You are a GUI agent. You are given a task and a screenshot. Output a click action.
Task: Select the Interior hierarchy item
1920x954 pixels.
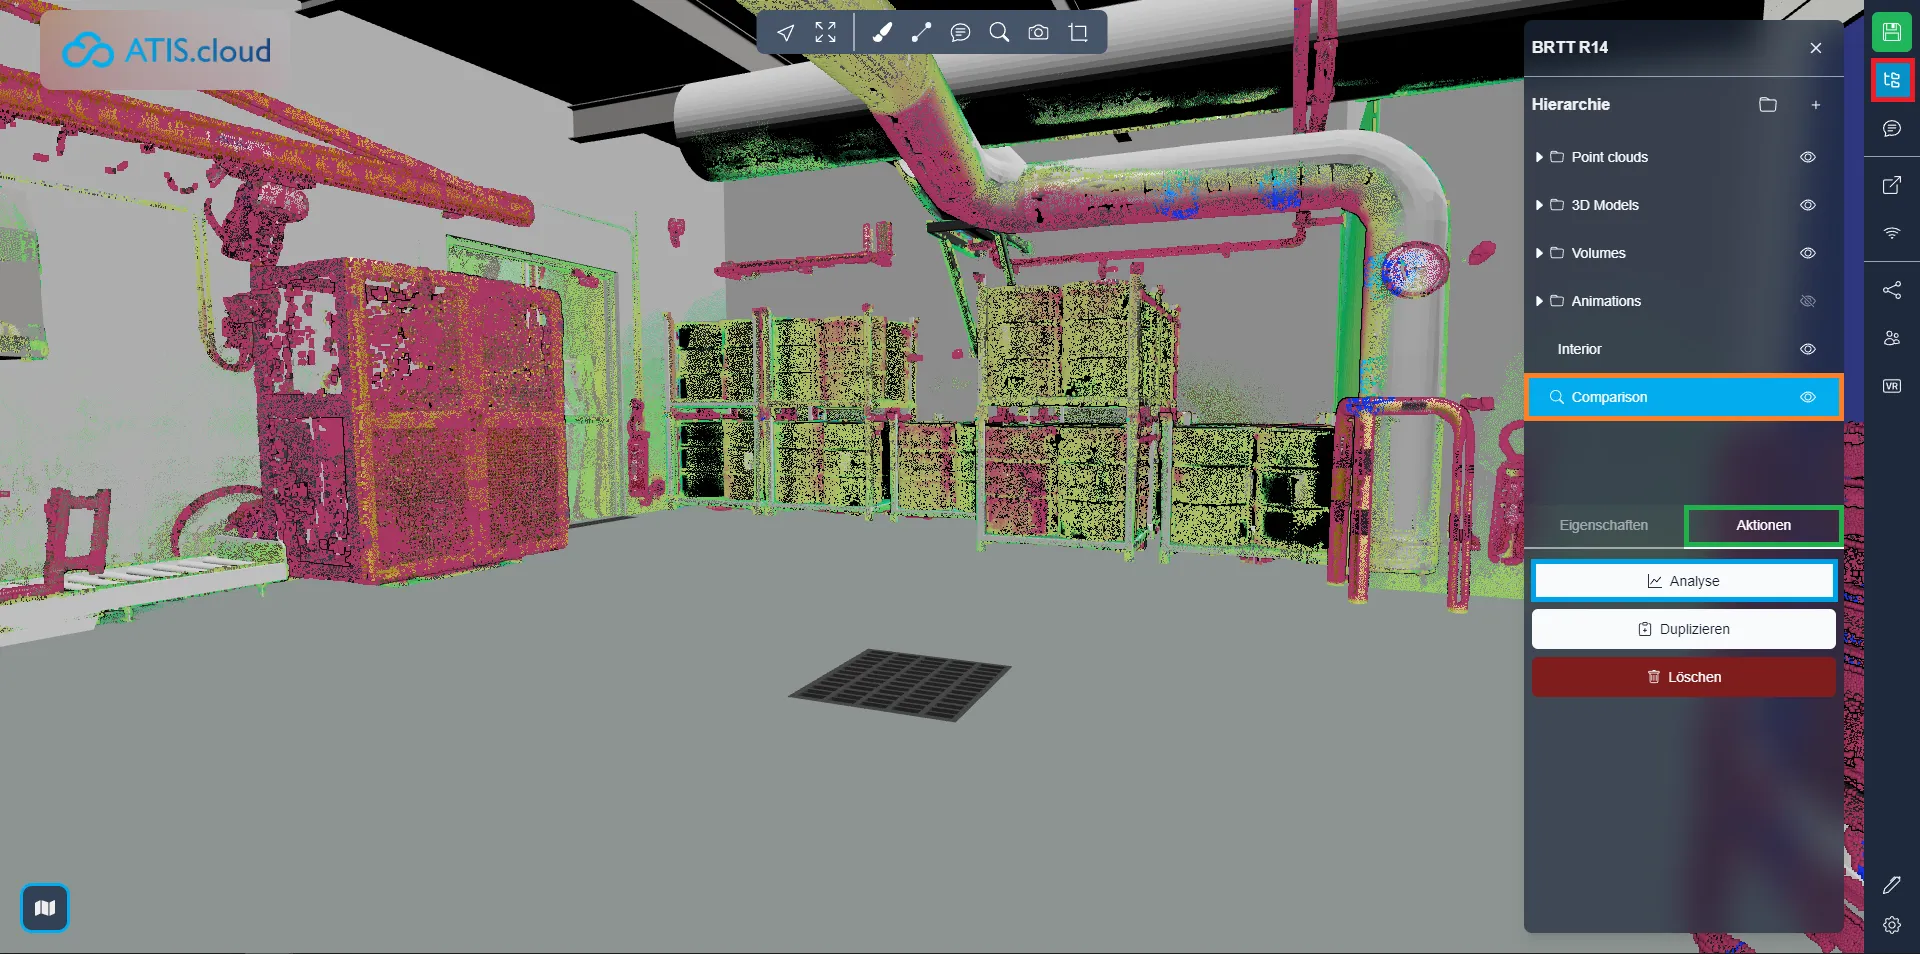pyautogui.click(x=1684, y=349)
